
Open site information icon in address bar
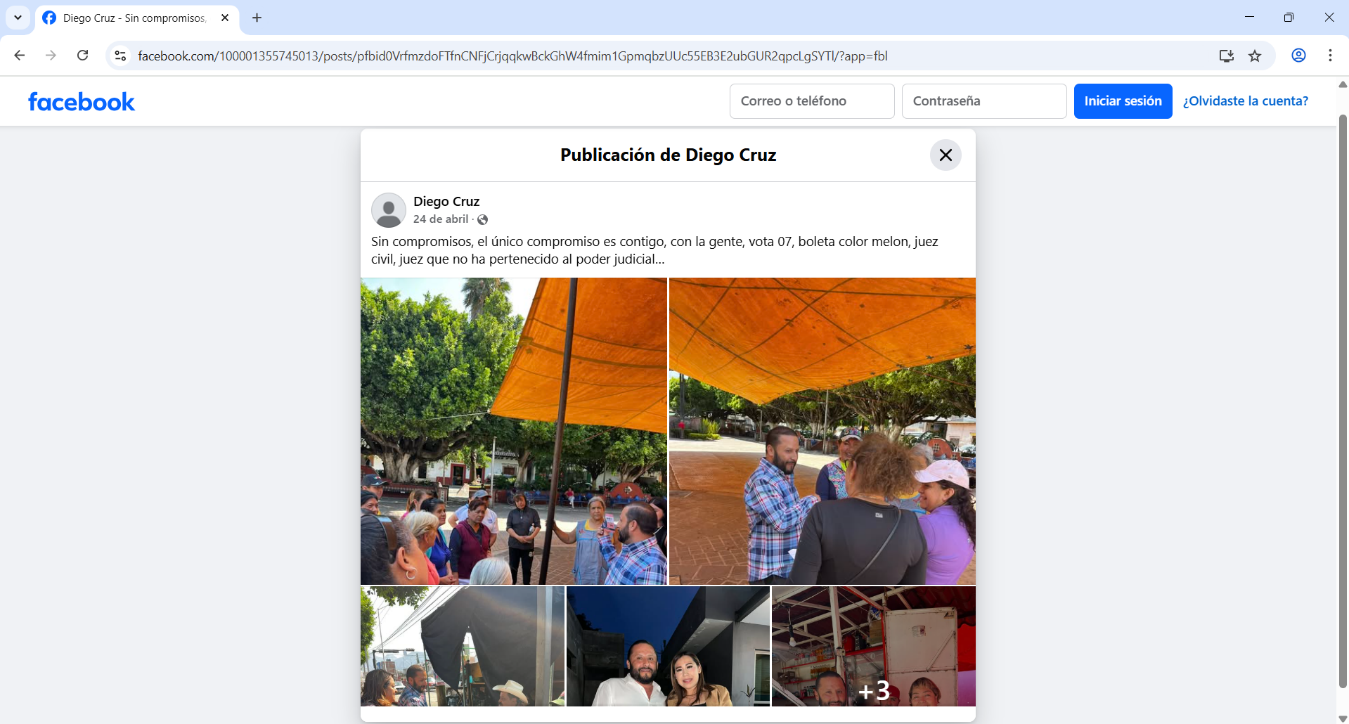[120, 56]
